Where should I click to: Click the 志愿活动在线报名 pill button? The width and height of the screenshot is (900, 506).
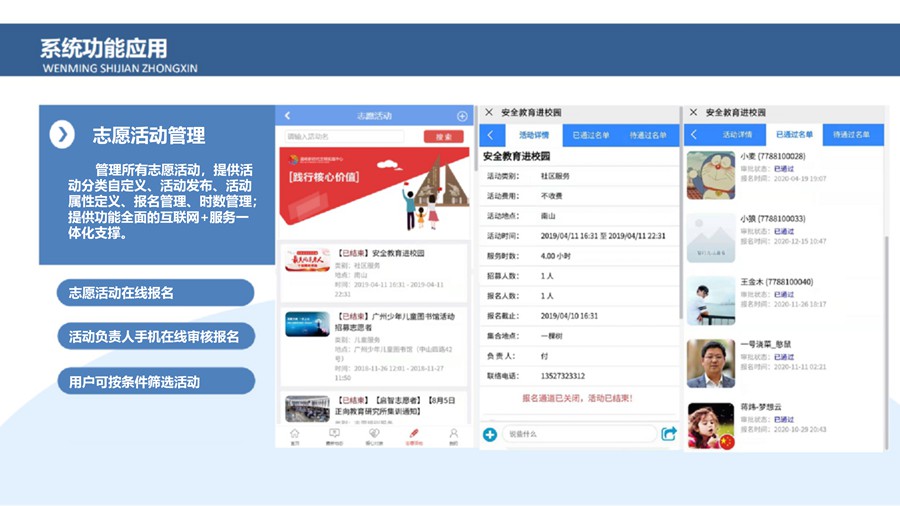pyautogui.click(x=155, y=293)
